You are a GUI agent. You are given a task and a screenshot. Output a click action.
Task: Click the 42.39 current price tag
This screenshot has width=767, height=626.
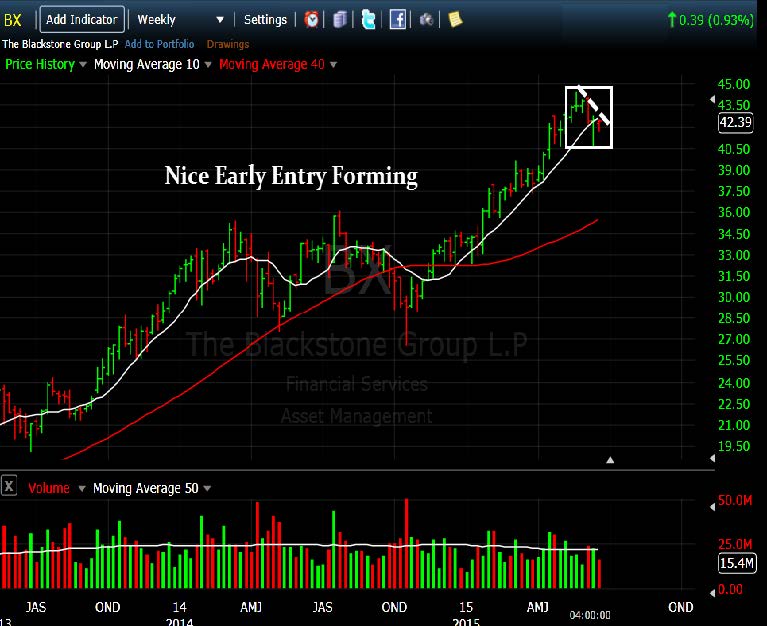(736, 122)
